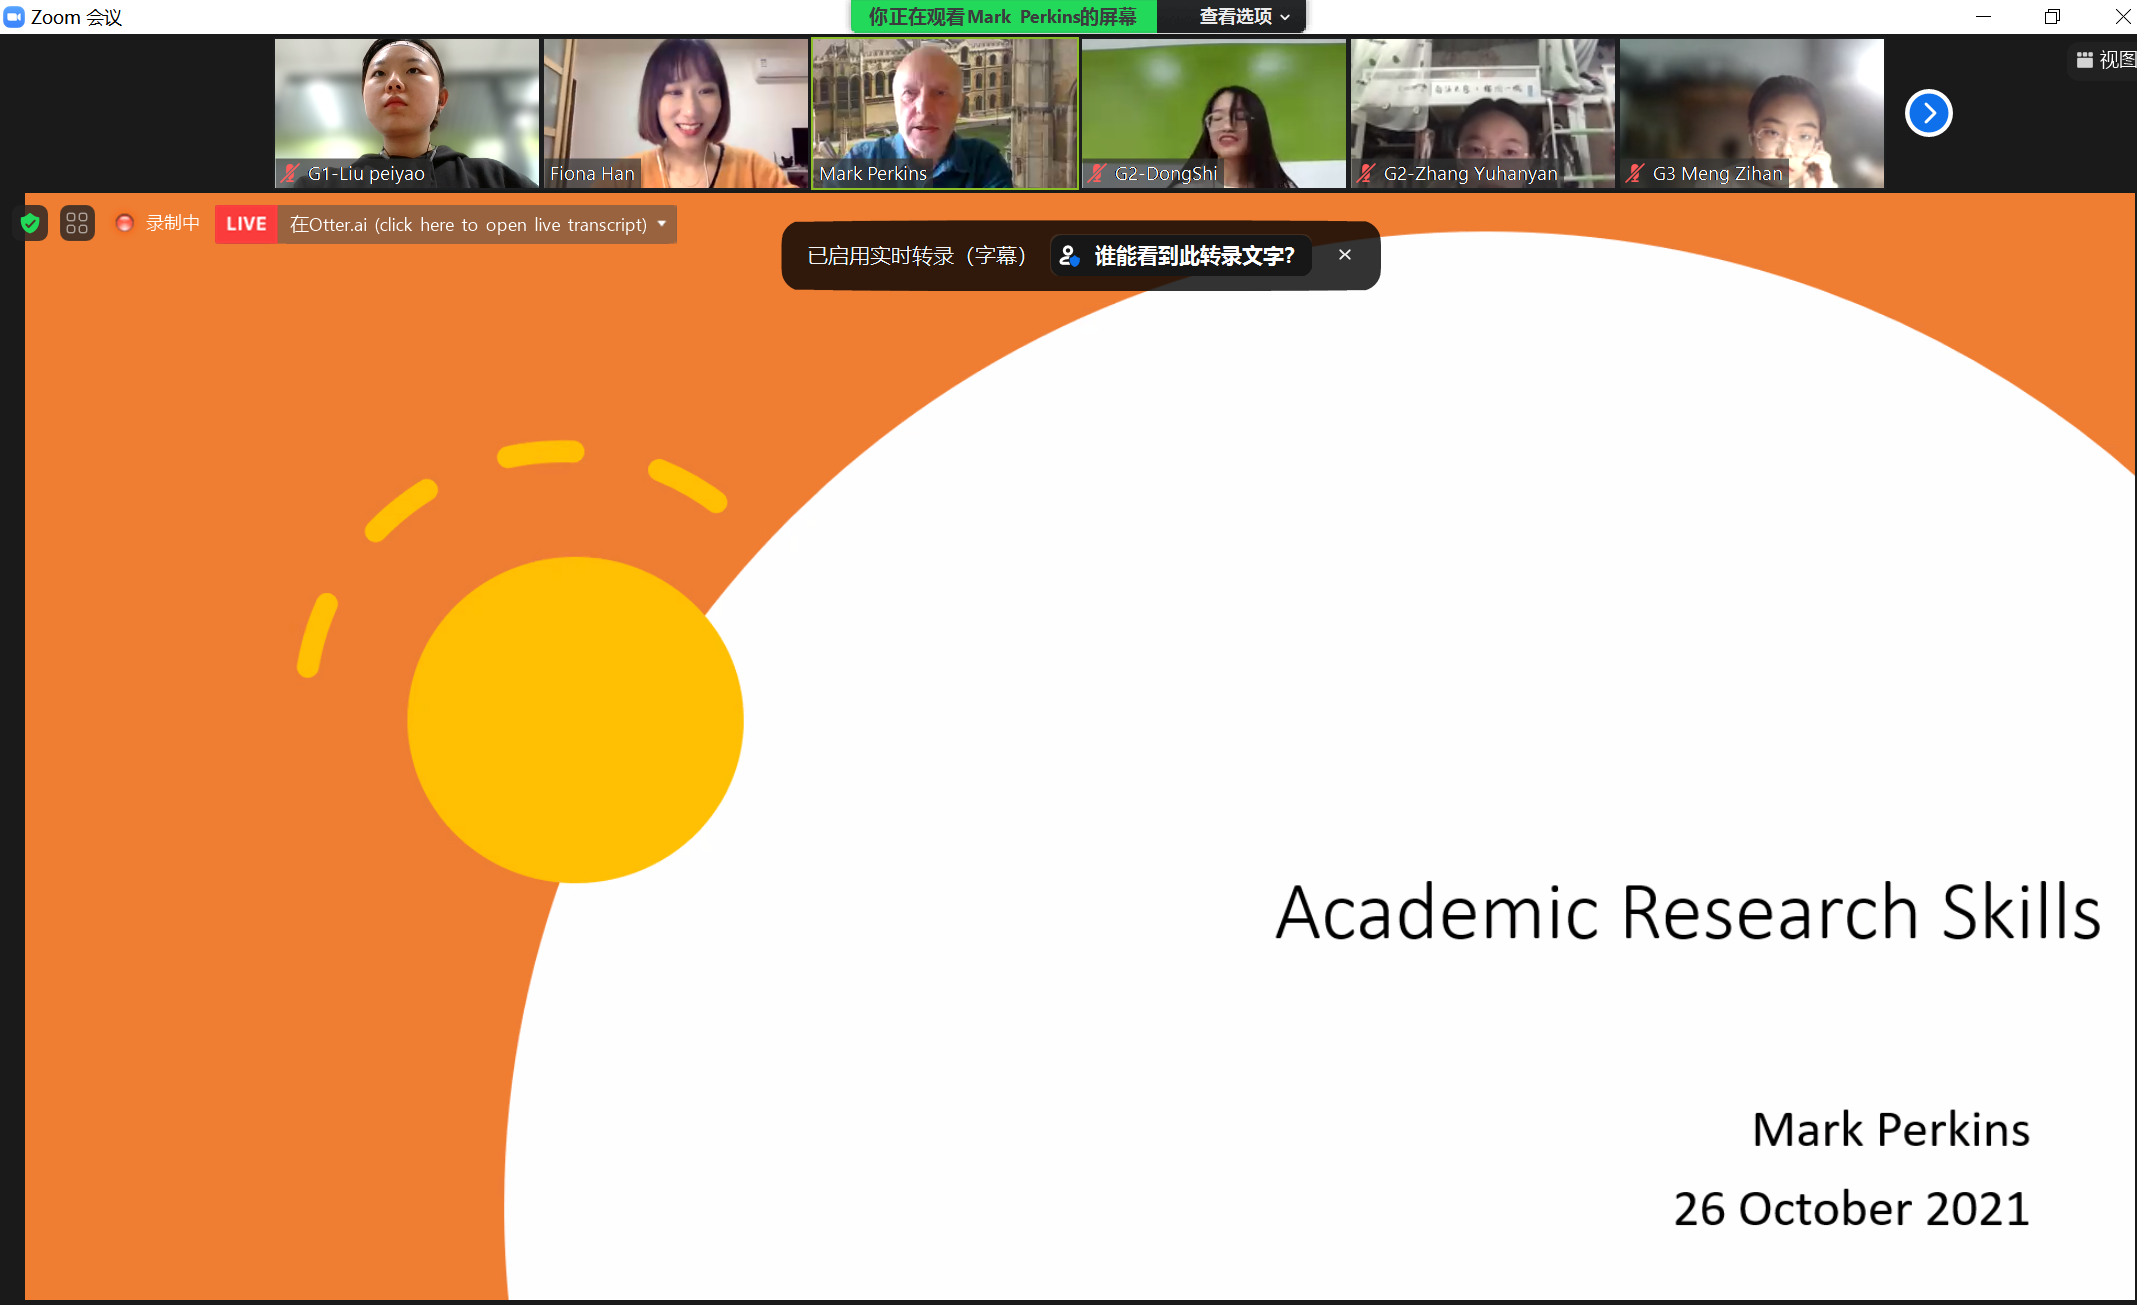Screen dimensions: 2137x1305
Task: Select Mark Perkins video thumbnail
Action: pyautogui.click(x=944, y=112)
